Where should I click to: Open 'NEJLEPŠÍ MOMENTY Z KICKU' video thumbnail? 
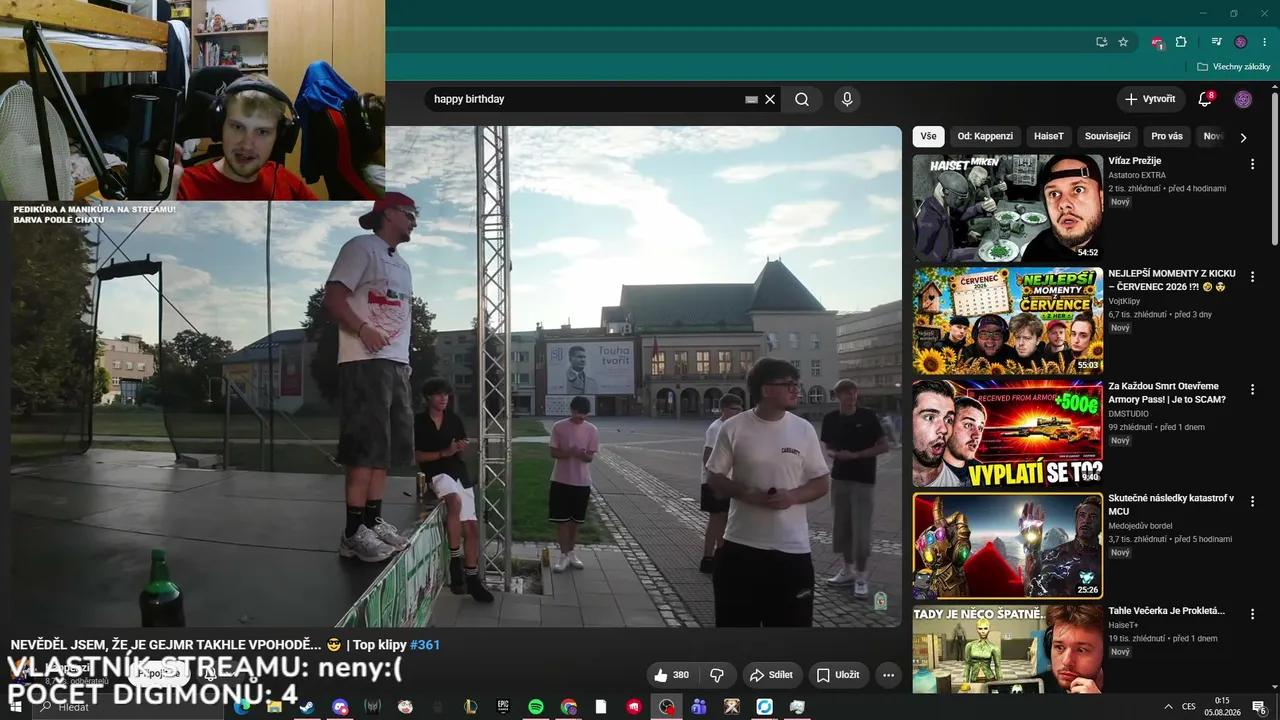pyautogui.click(x=1008, y=320)
